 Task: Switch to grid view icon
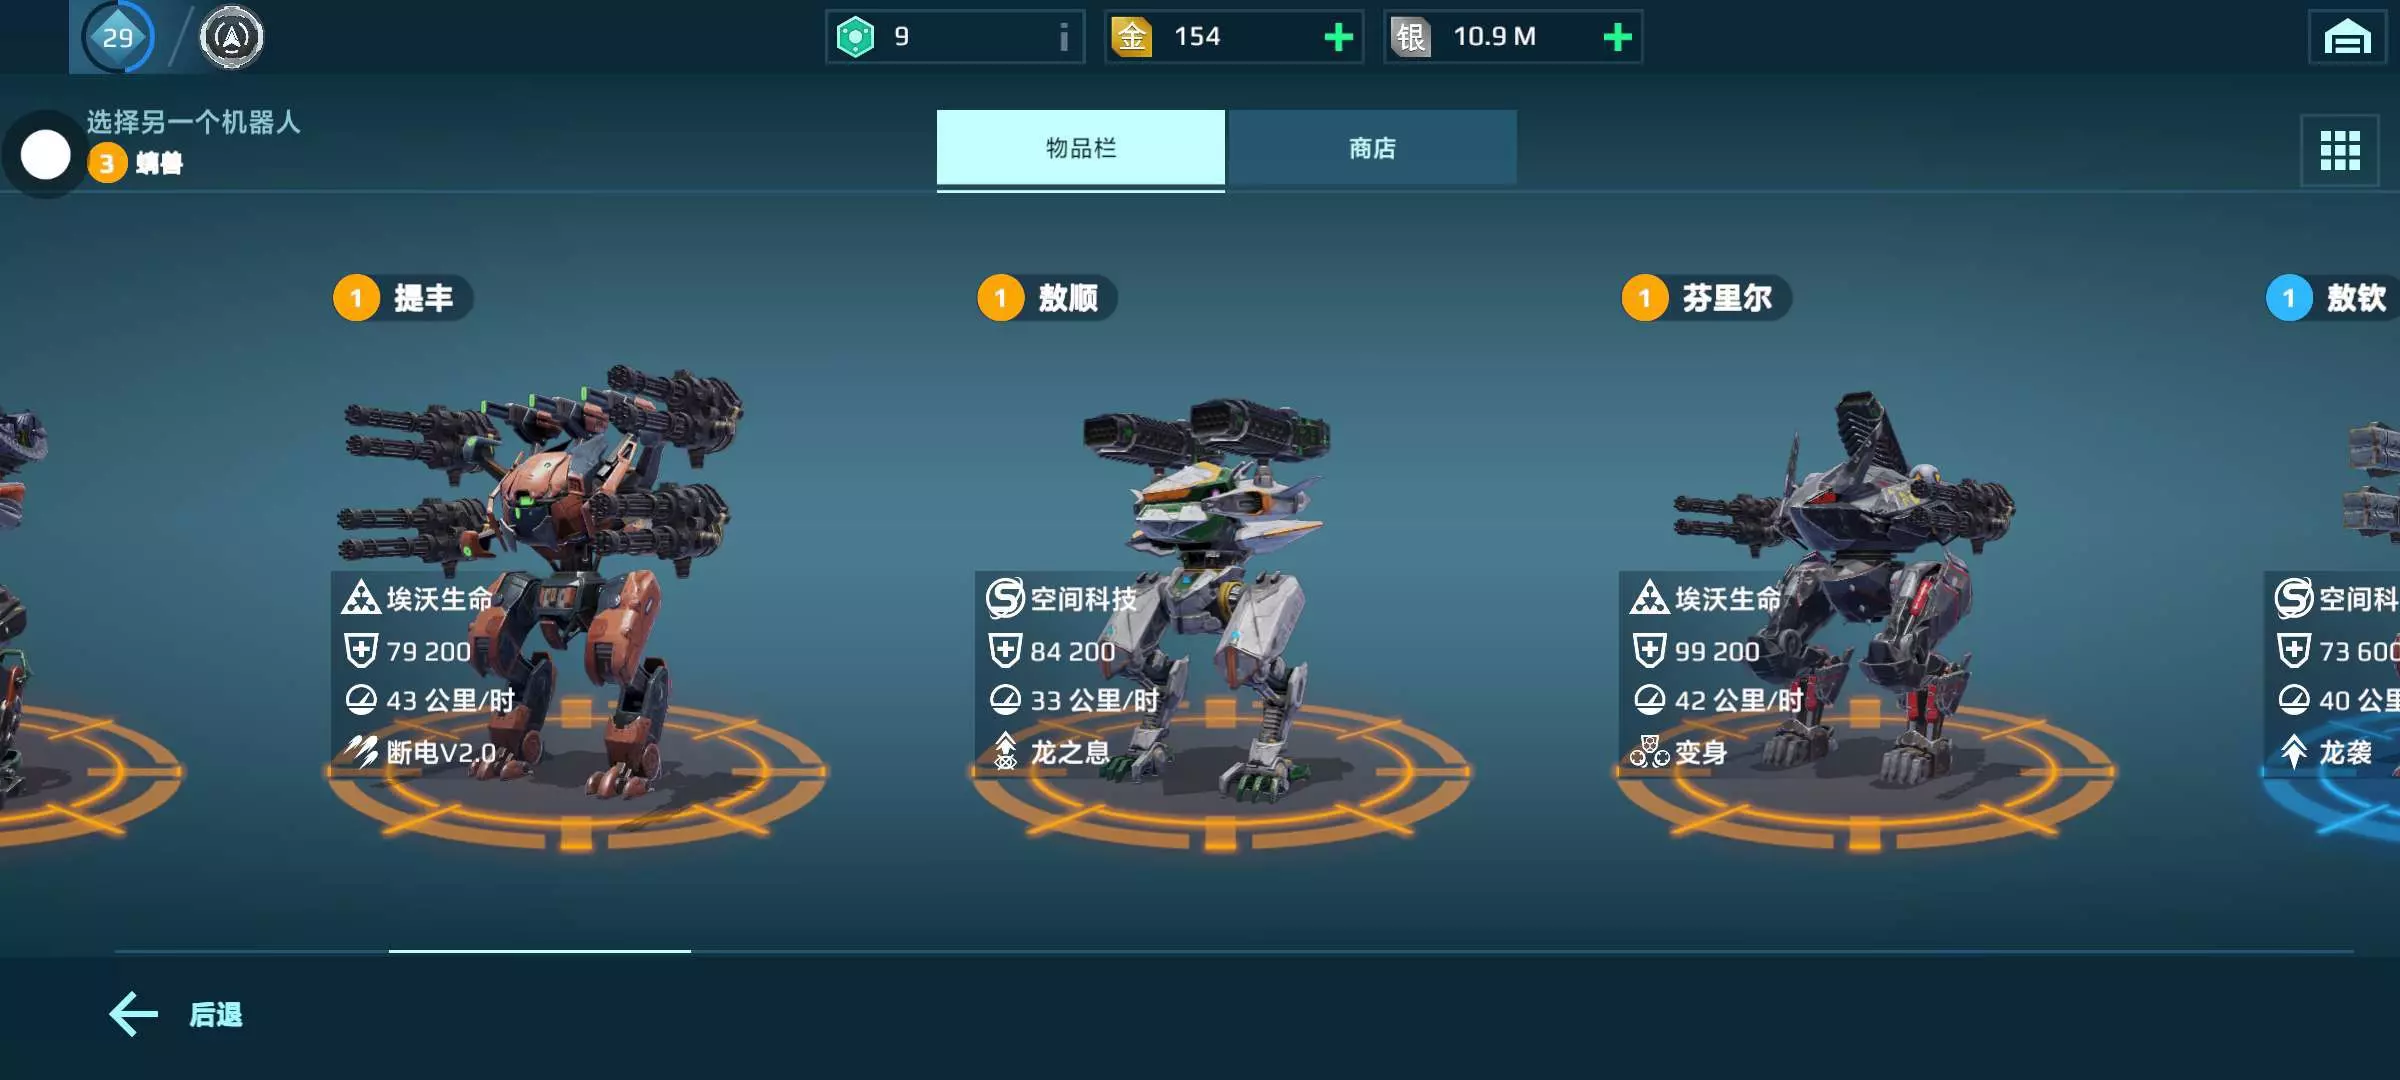(x=2340, y=151)
